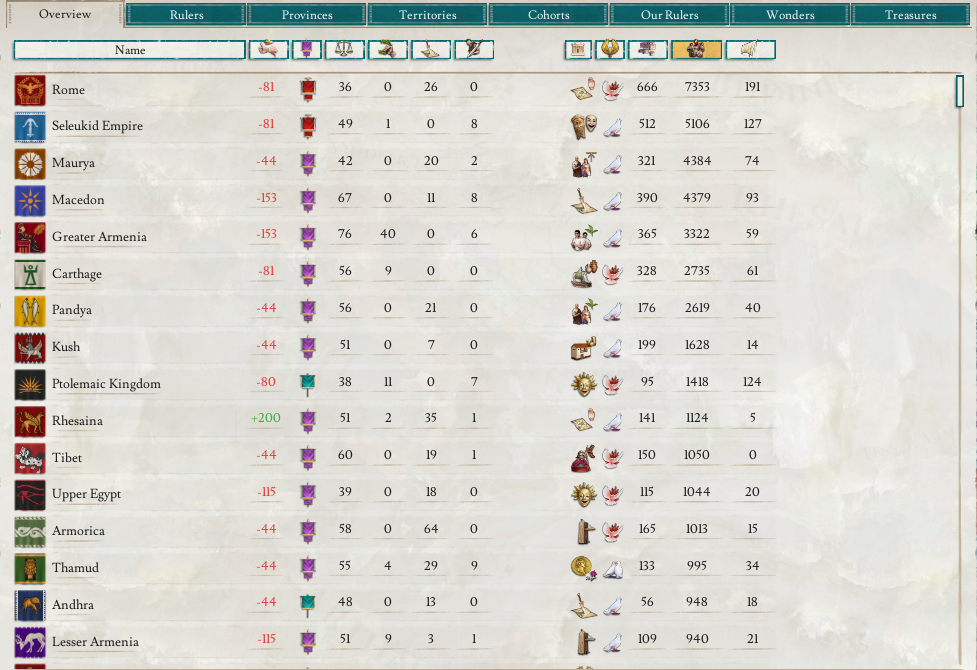Image resolution: width=977 pixels, height=670 pixels.
Task: Click the Carthage flag thumbnail
Action: 30,274
